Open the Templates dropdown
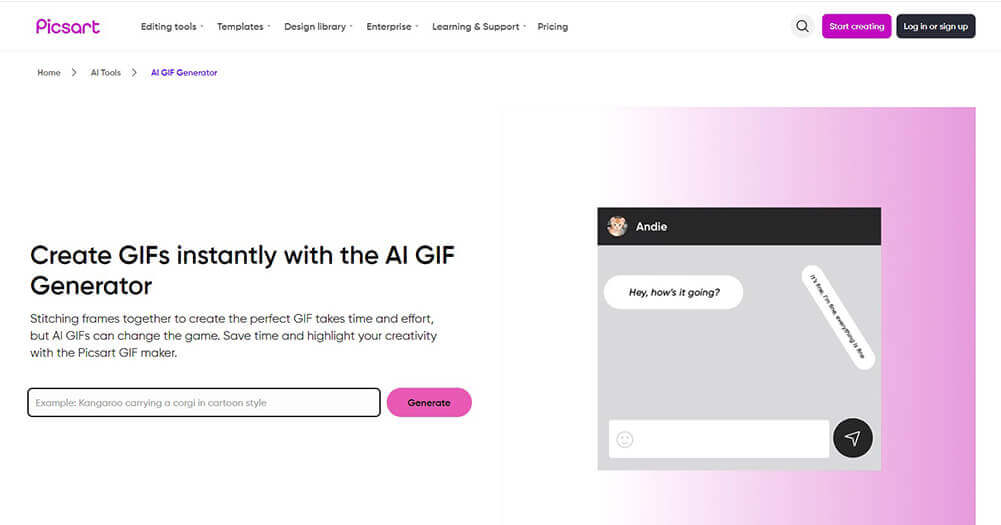The width and height of the screenshot is (1001, 525). coord(243,27)
